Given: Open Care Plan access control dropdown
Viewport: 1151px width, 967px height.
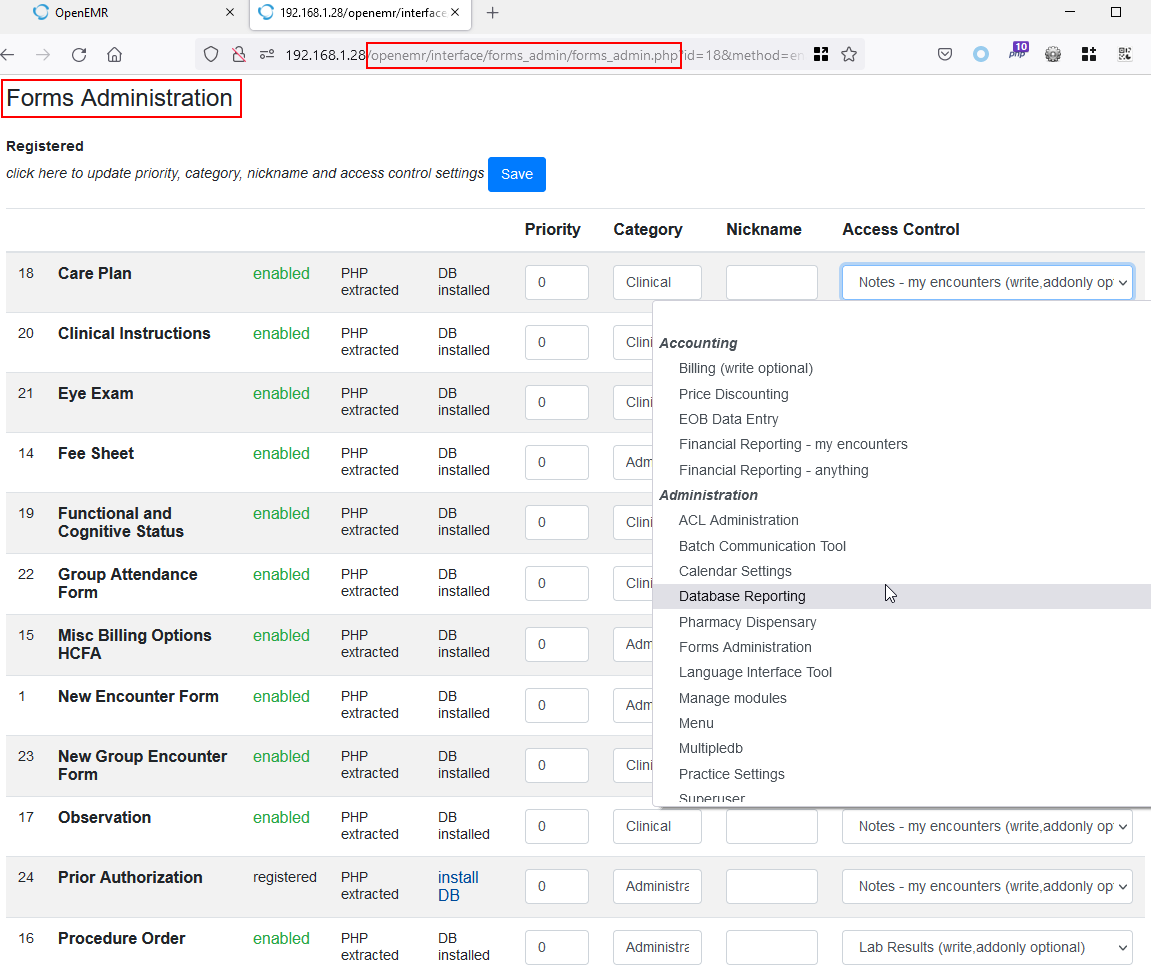Looking at the screenshot, I should point(987,282).
